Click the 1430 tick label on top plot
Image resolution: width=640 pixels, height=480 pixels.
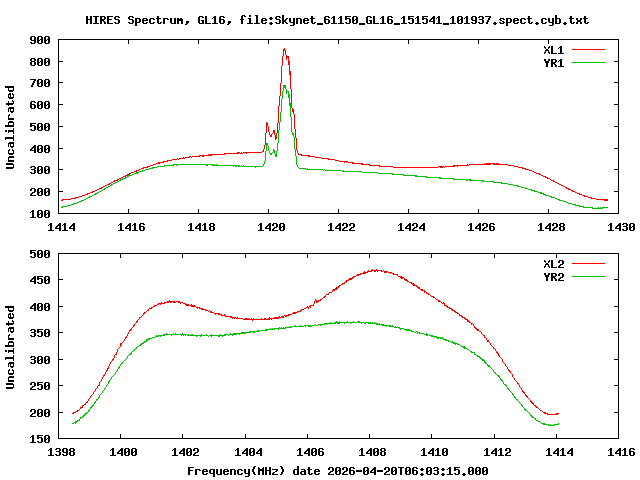pos(621,227)
